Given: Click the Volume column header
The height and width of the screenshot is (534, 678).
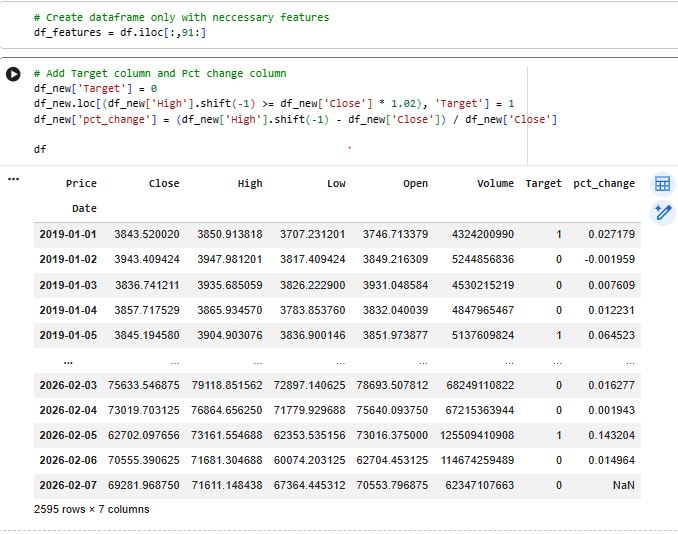Looking at the screenshot, I should [x=494, y=184].
